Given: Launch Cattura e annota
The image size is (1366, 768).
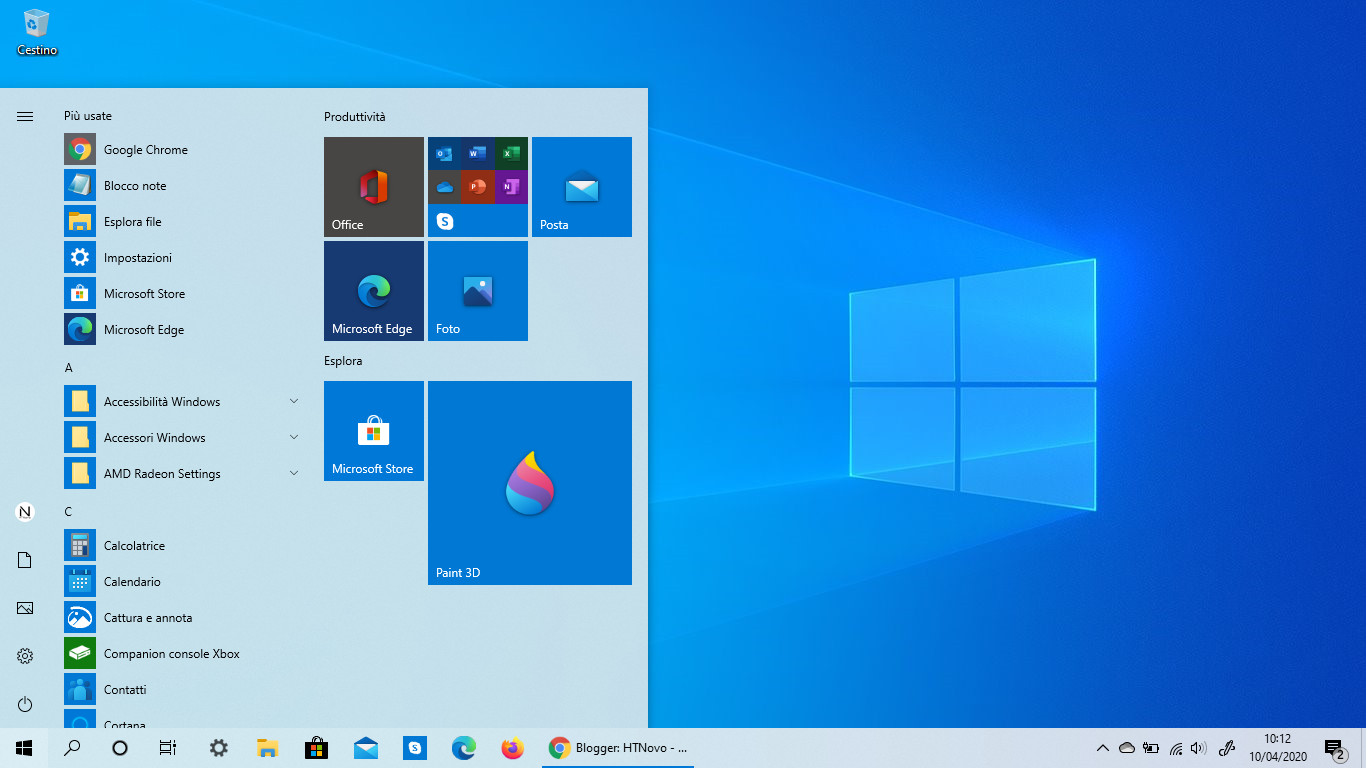Looking at the screenshot, I should coord(184,618).
